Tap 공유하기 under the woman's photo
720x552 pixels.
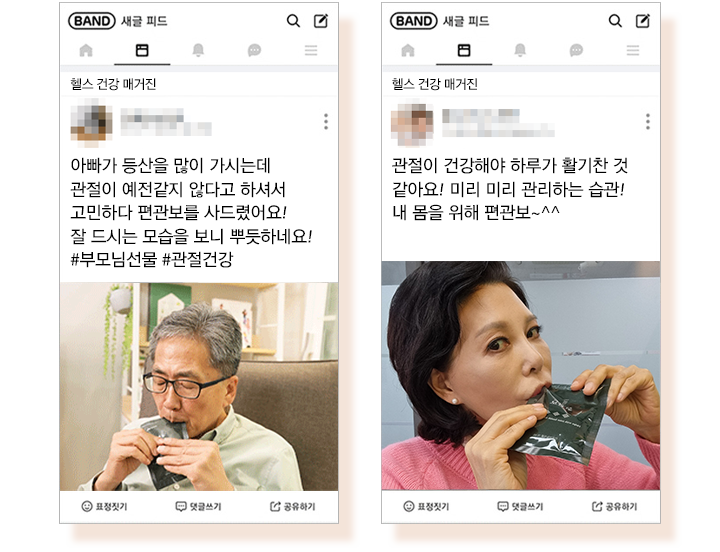(x=614, y=507)
